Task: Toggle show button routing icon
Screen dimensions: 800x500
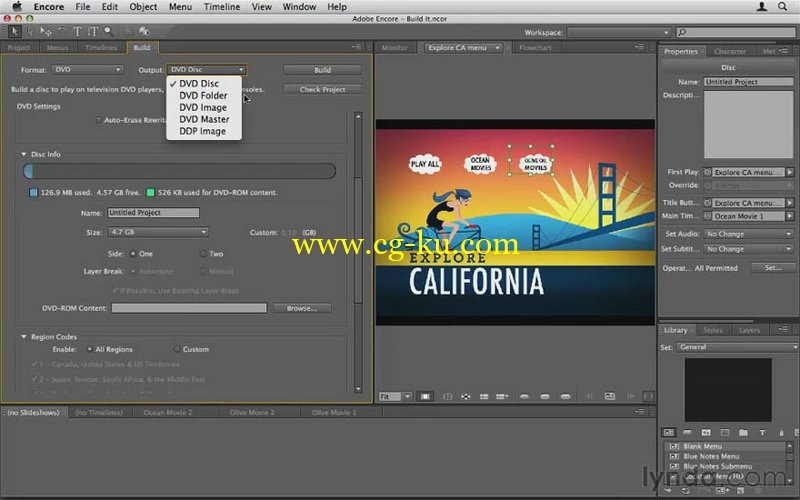Action: [x=465, y=396]
